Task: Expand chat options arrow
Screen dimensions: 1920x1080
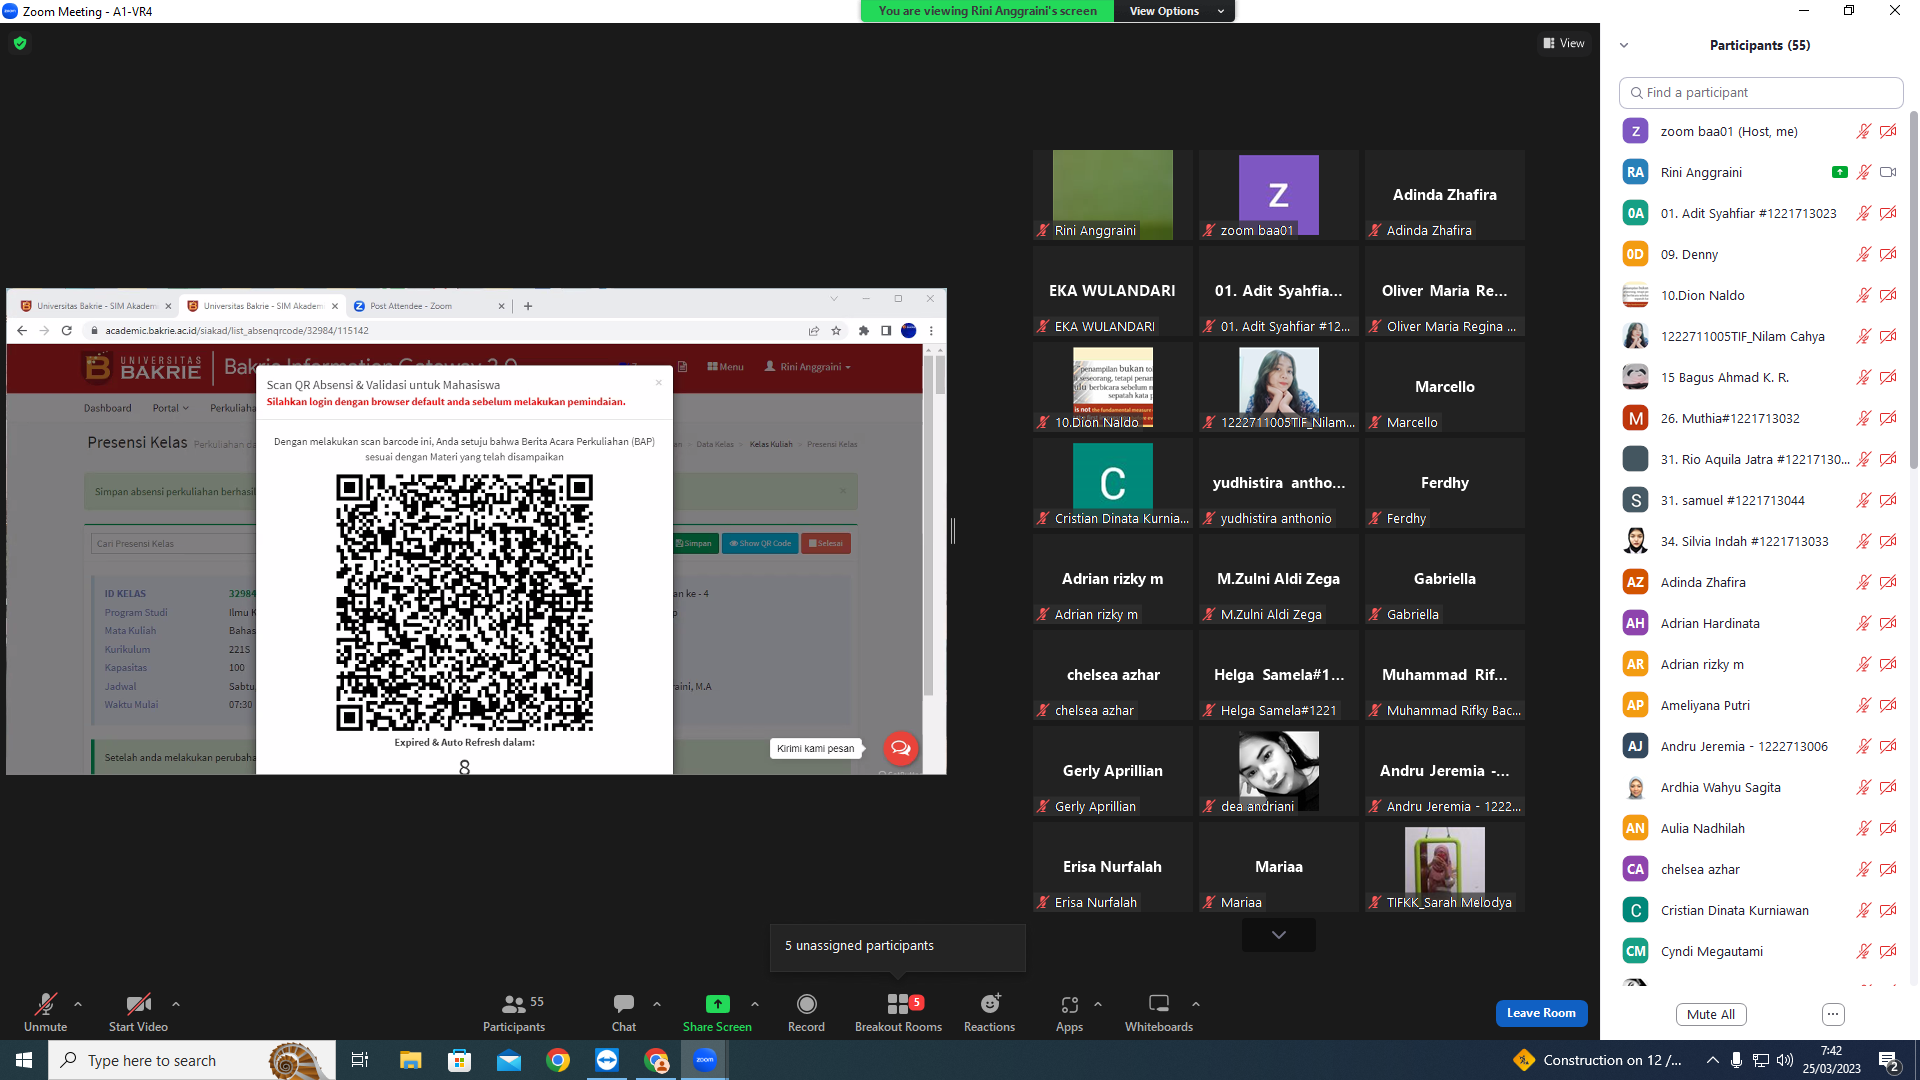Action: point(657,1004)
